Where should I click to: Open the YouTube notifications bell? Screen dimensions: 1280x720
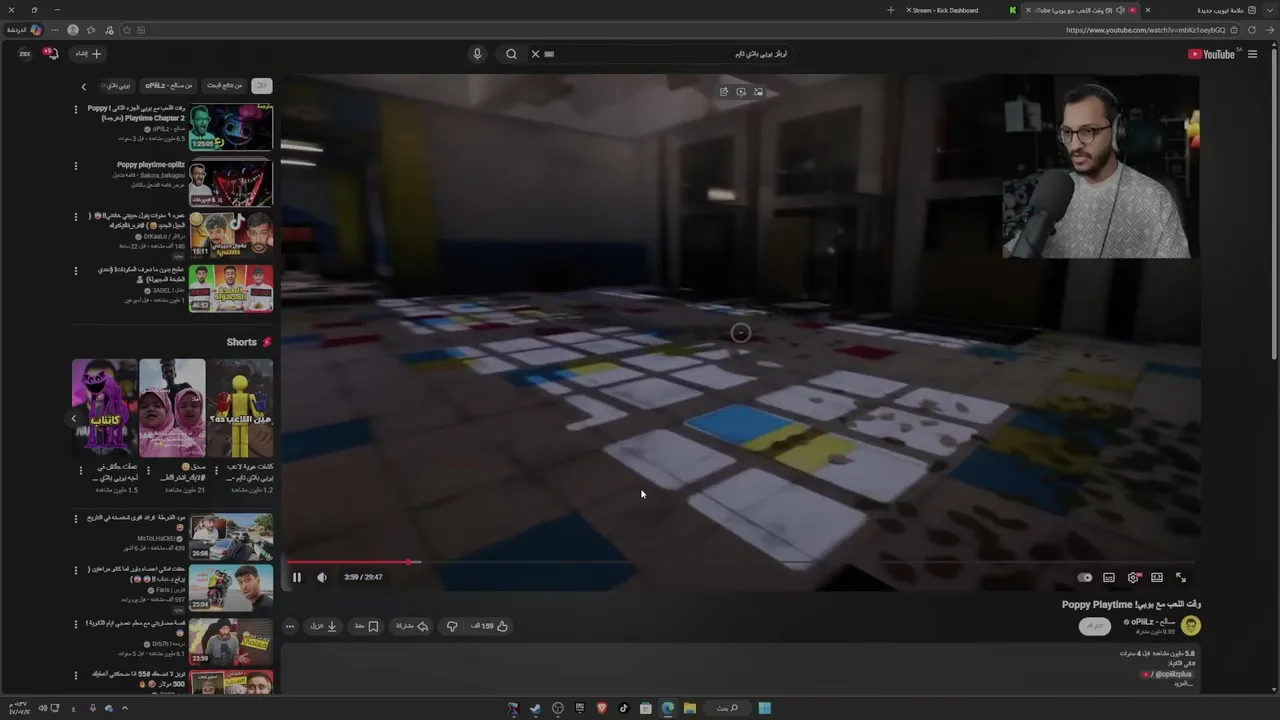point(53,54)
